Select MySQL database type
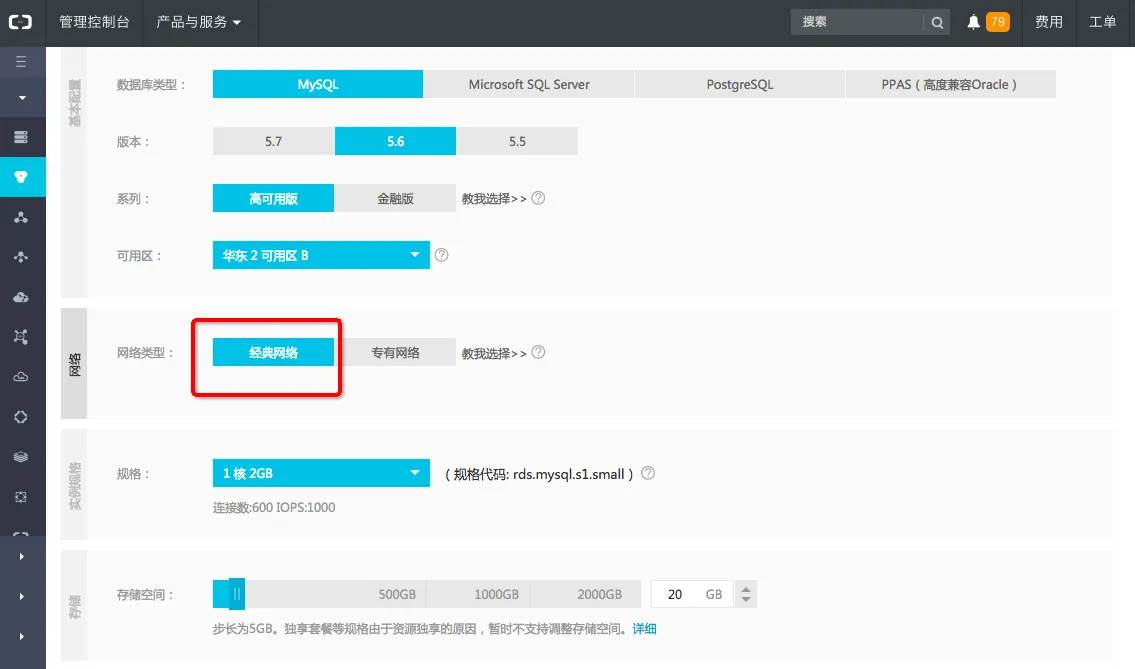 (x=318, y=84)
